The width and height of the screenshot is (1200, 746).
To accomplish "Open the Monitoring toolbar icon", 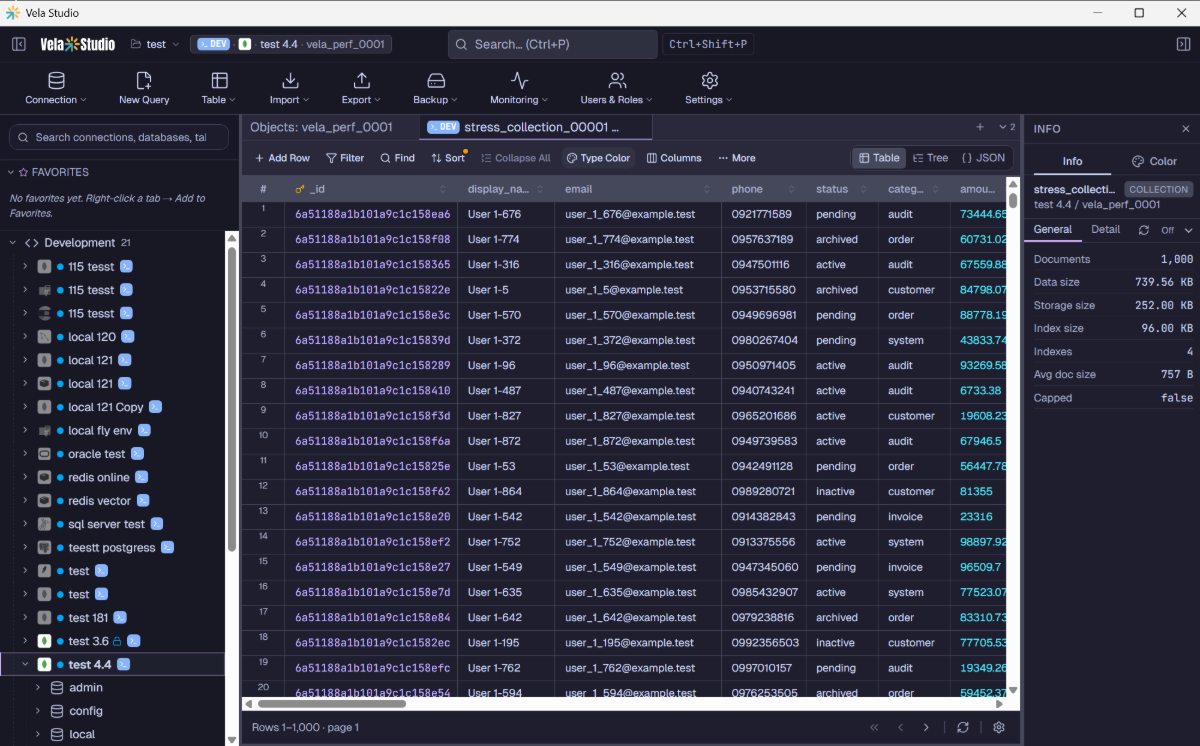I will pyautogui.click(x=519, y=80).
